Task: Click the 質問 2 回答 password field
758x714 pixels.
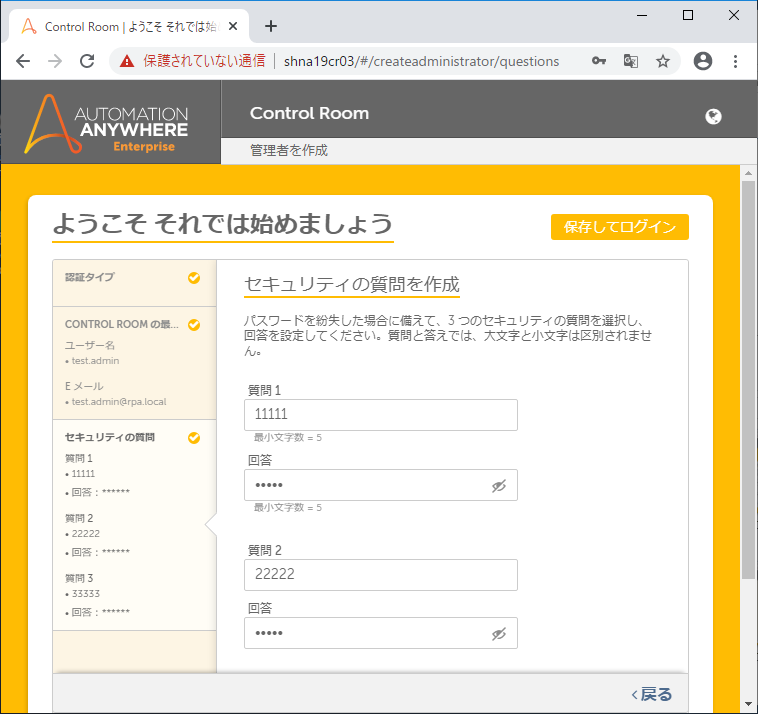Action: (x=380, y=633)
